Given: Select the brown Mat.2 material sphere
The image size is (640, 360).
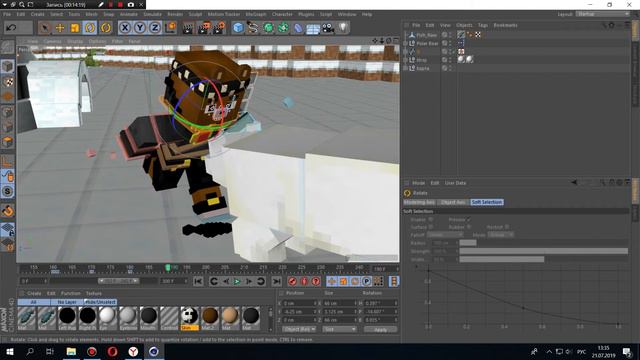Looking at the screenshot, I should [x=210, y=318].
